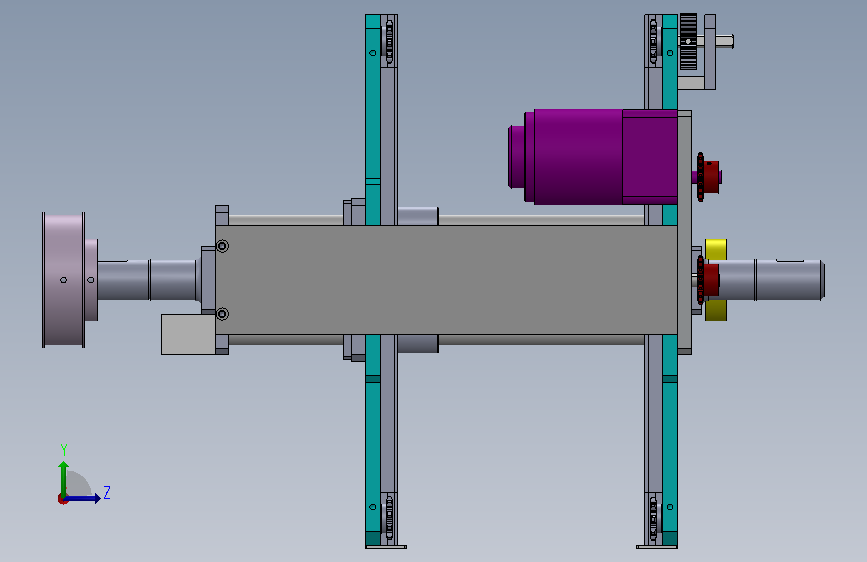Select the red sprocket on the motor output
The height and width of the screenshot is (562, 867).
point(708,177)
